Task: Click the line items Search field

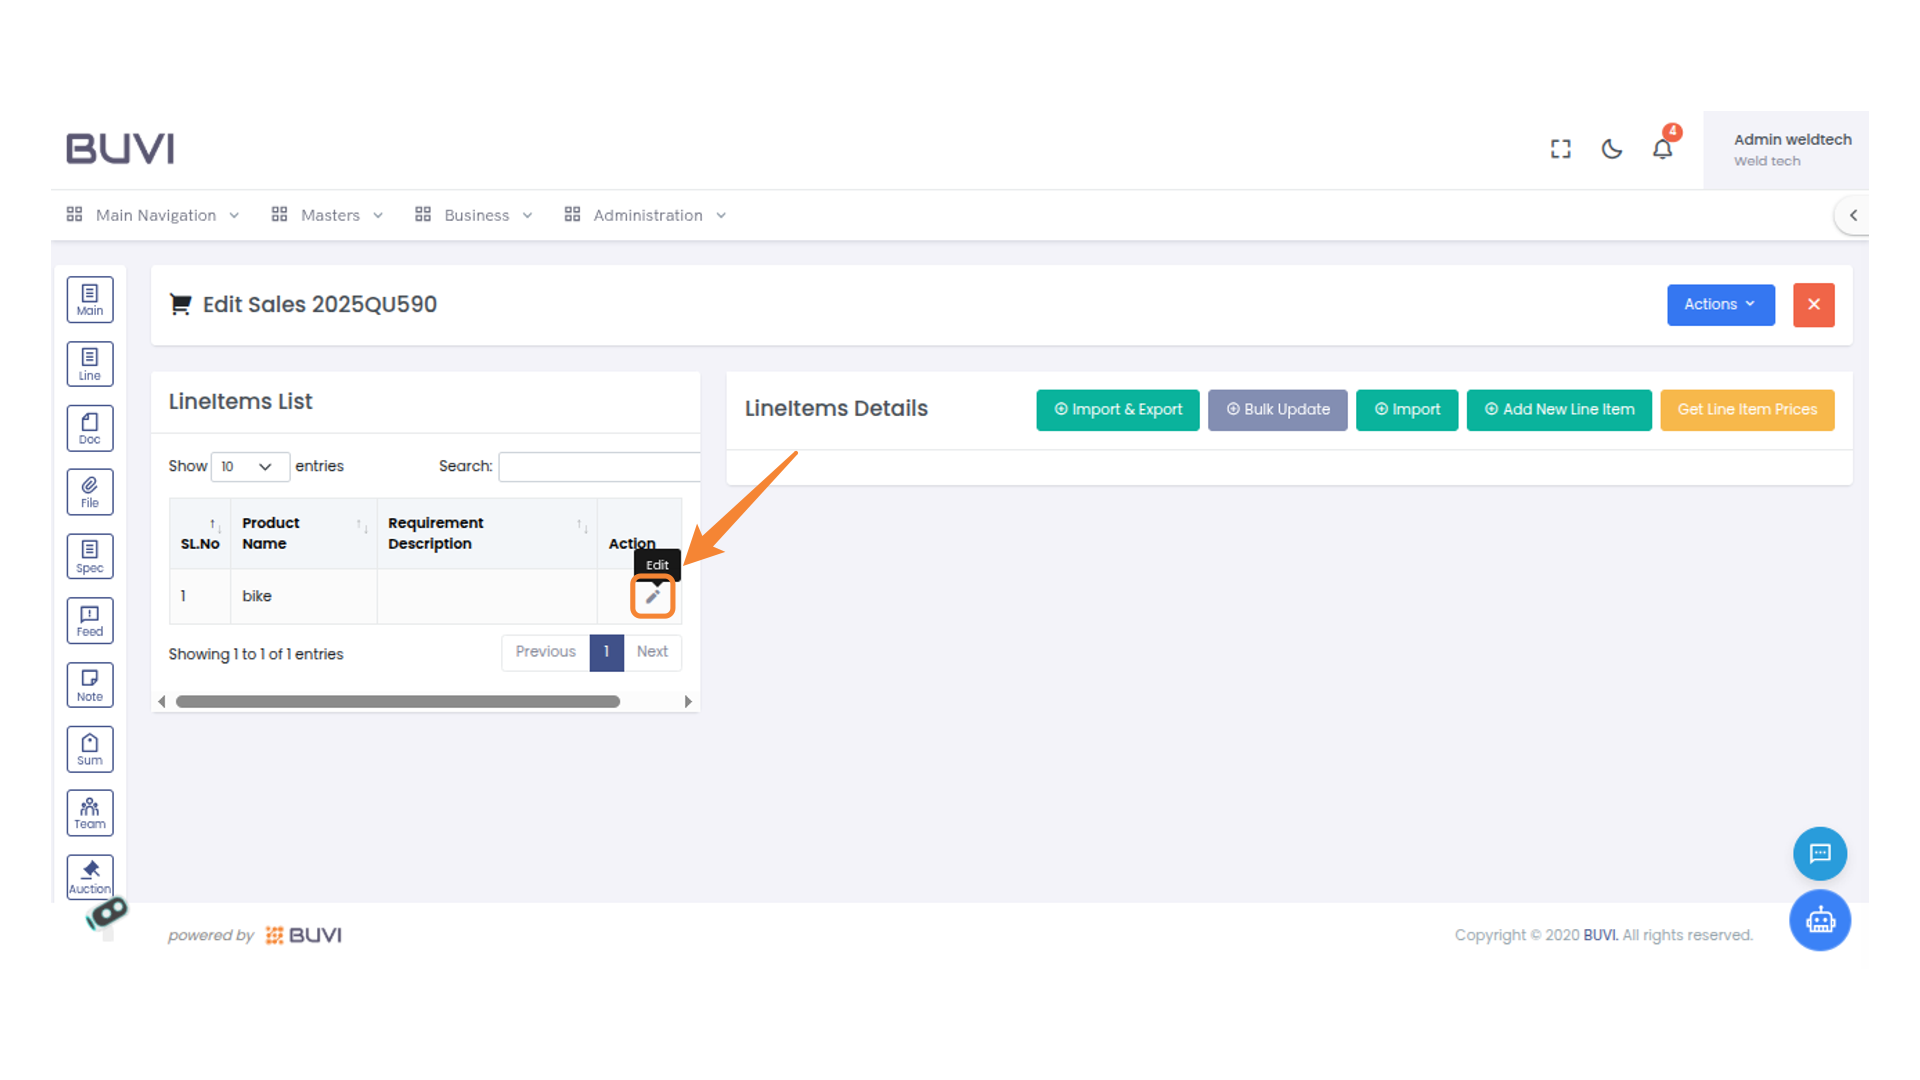Action: point(599,467)
